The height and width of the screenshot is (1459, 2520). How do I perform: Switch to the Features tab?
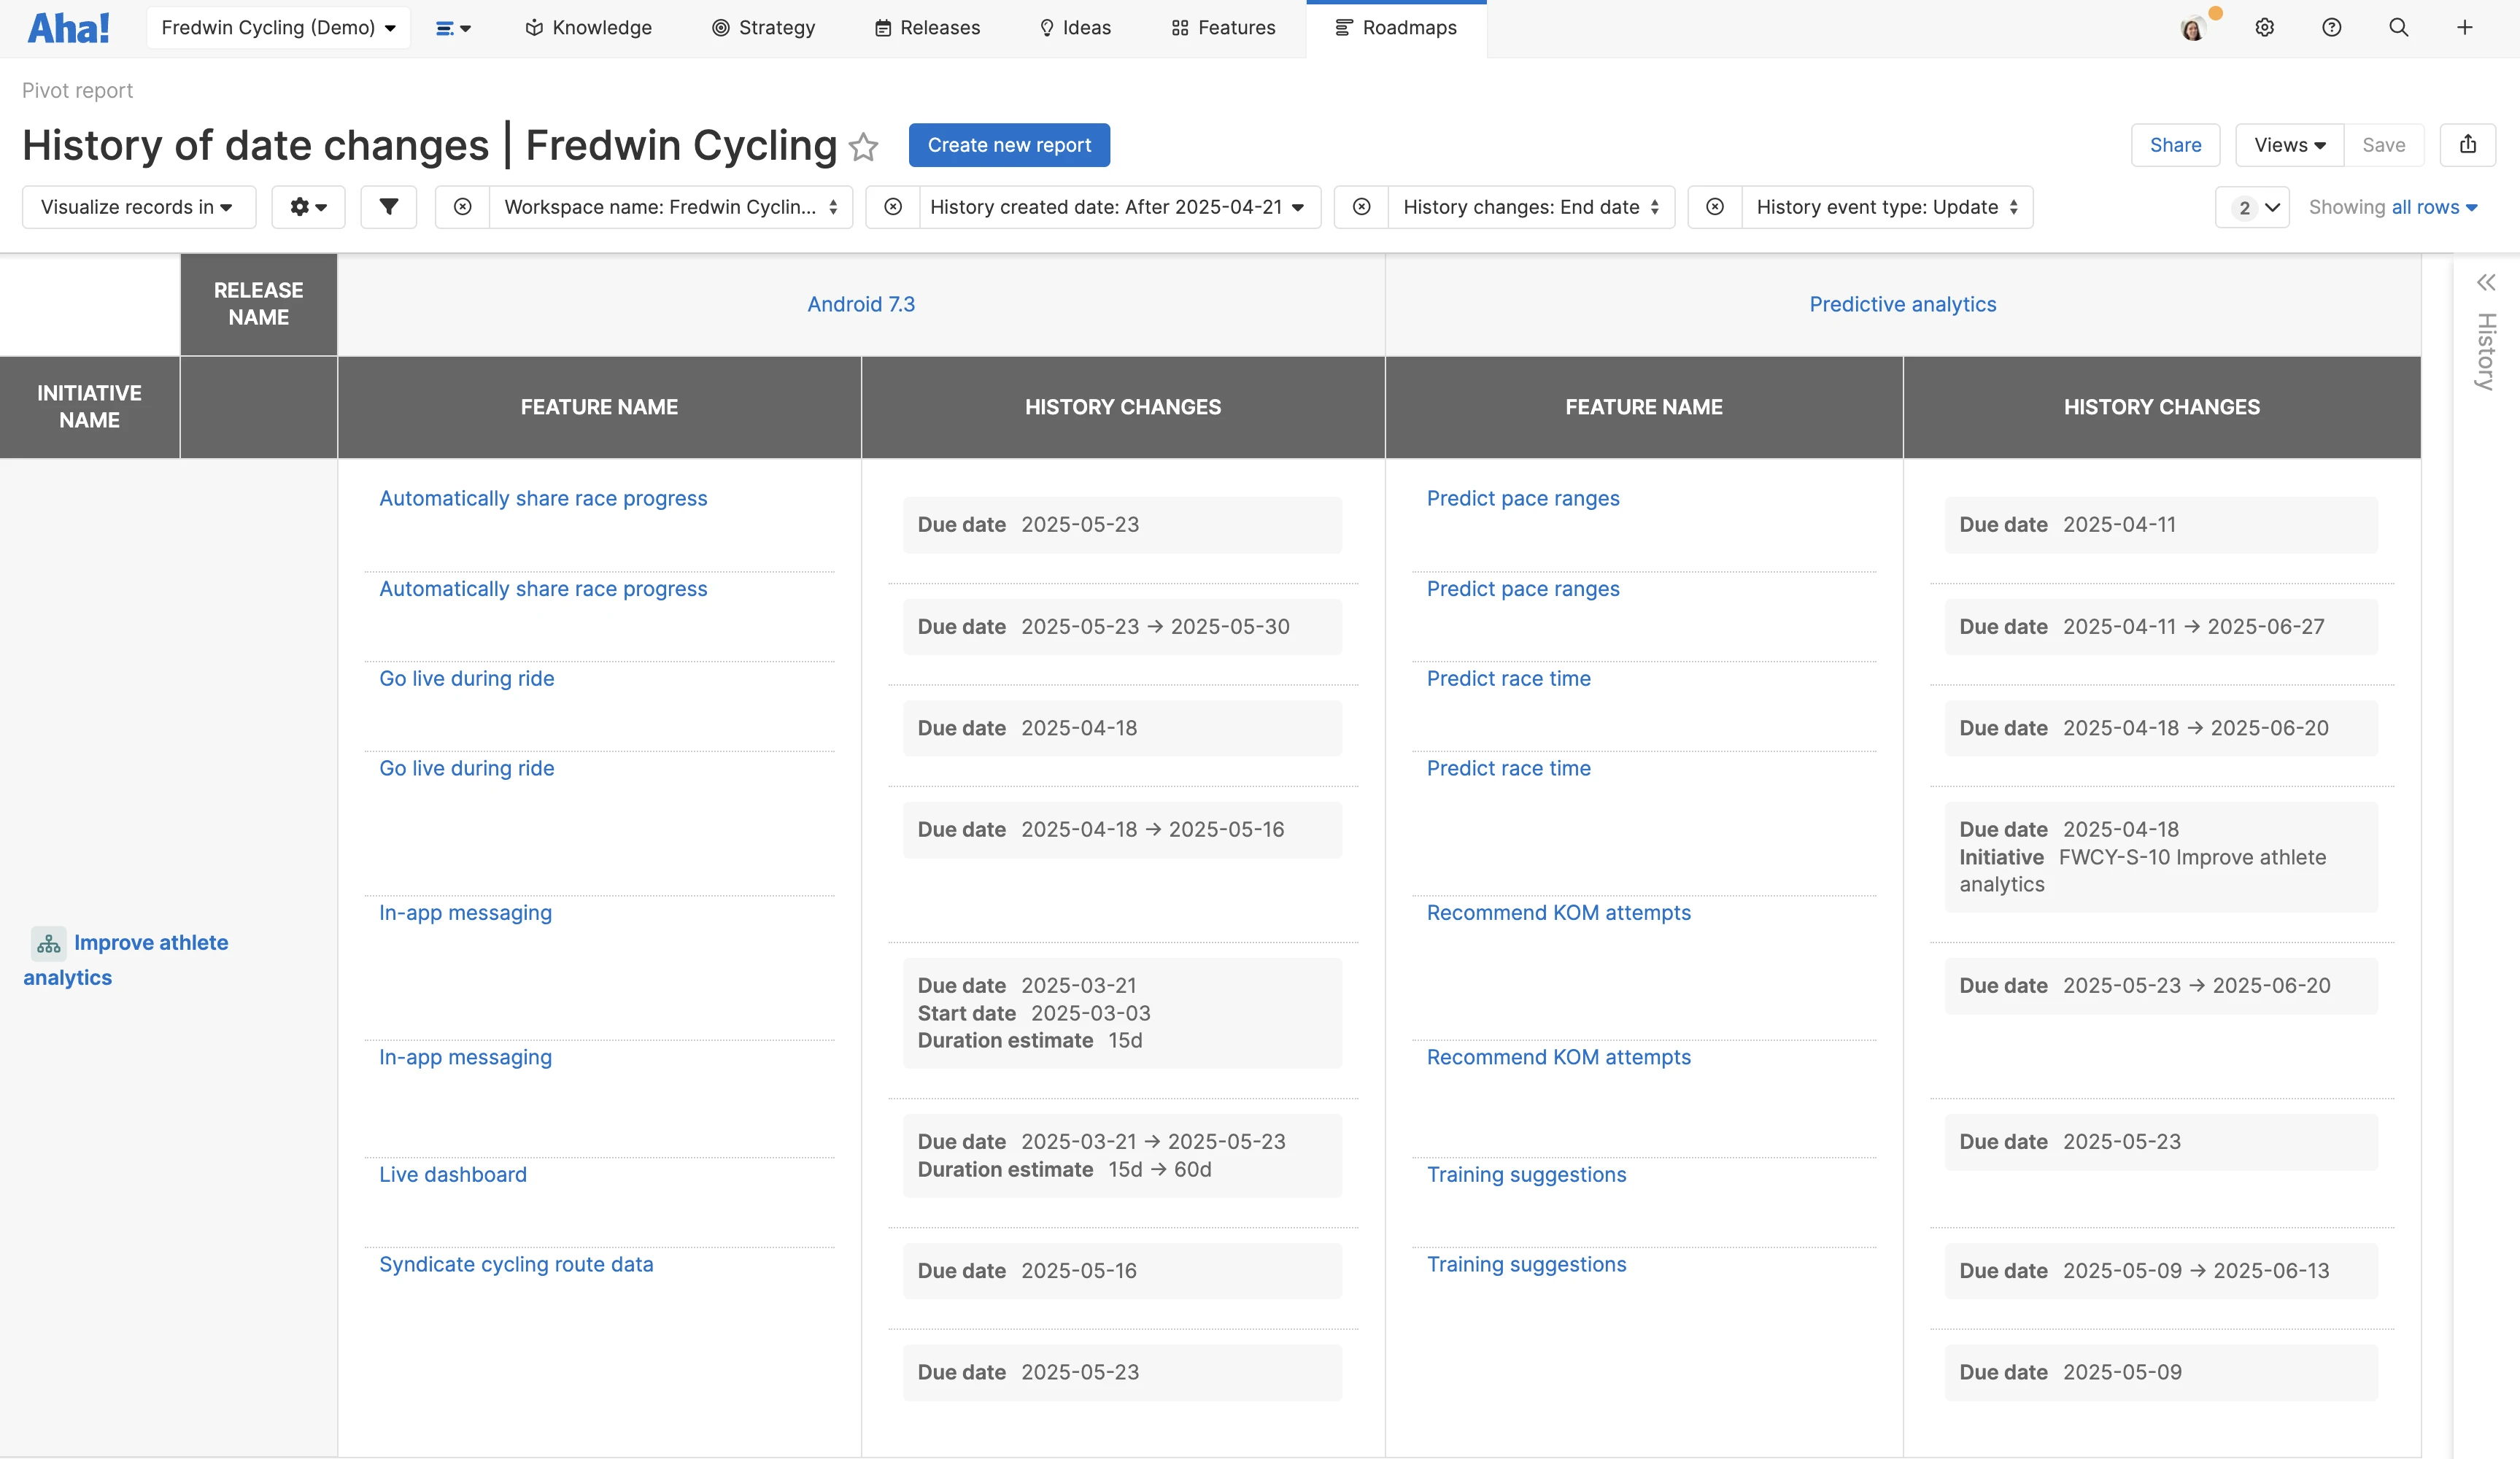click(x=1223, y=28)
